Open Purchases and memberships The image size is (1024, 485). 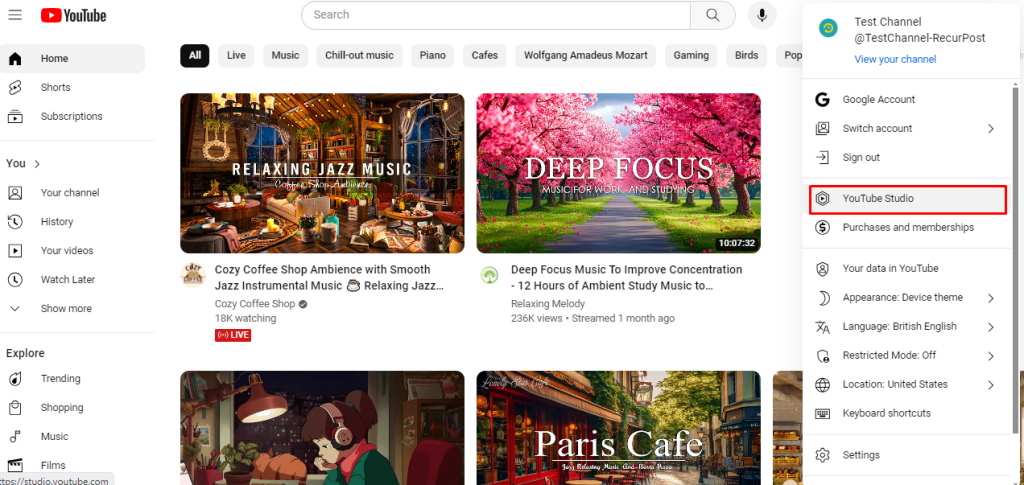[x=908, y=227]
